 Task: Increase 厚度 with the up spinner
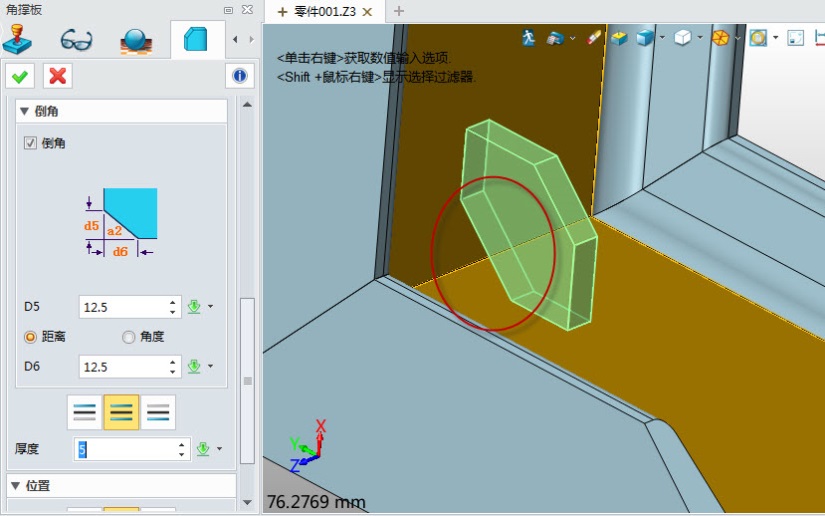click(x=182, y=444)
